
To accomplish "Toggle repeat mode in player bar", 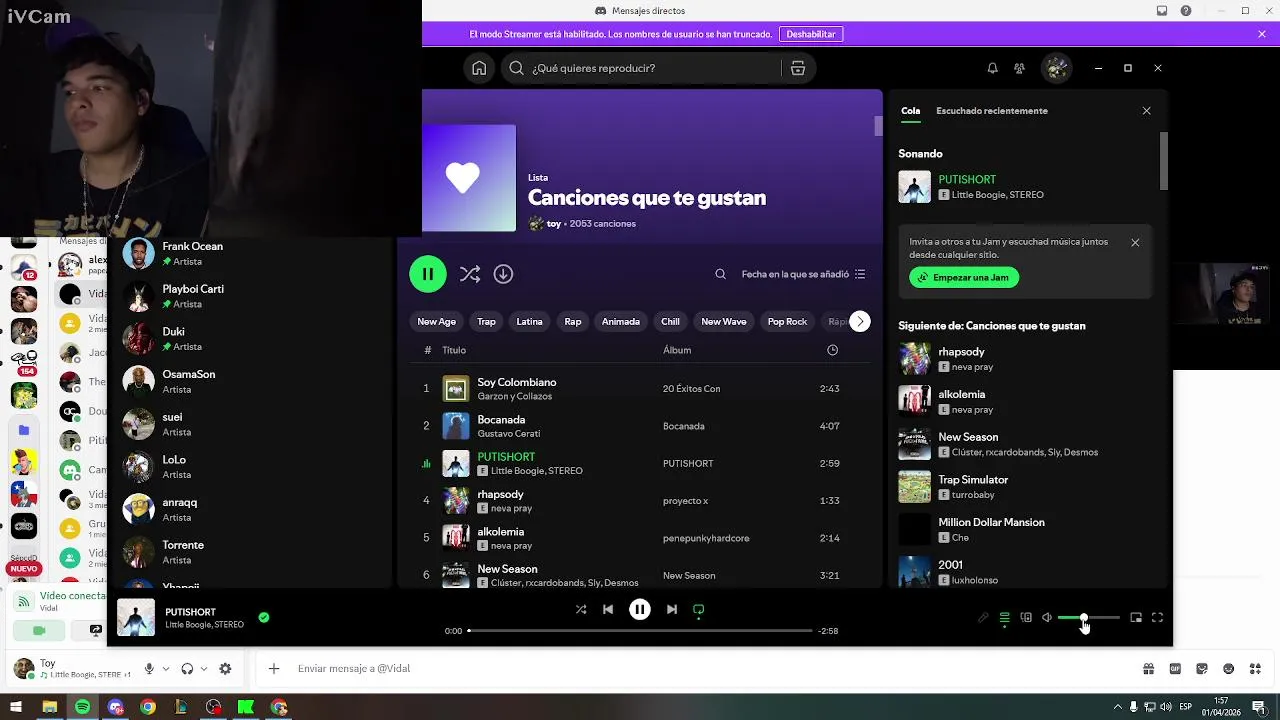I will [699, 609].
